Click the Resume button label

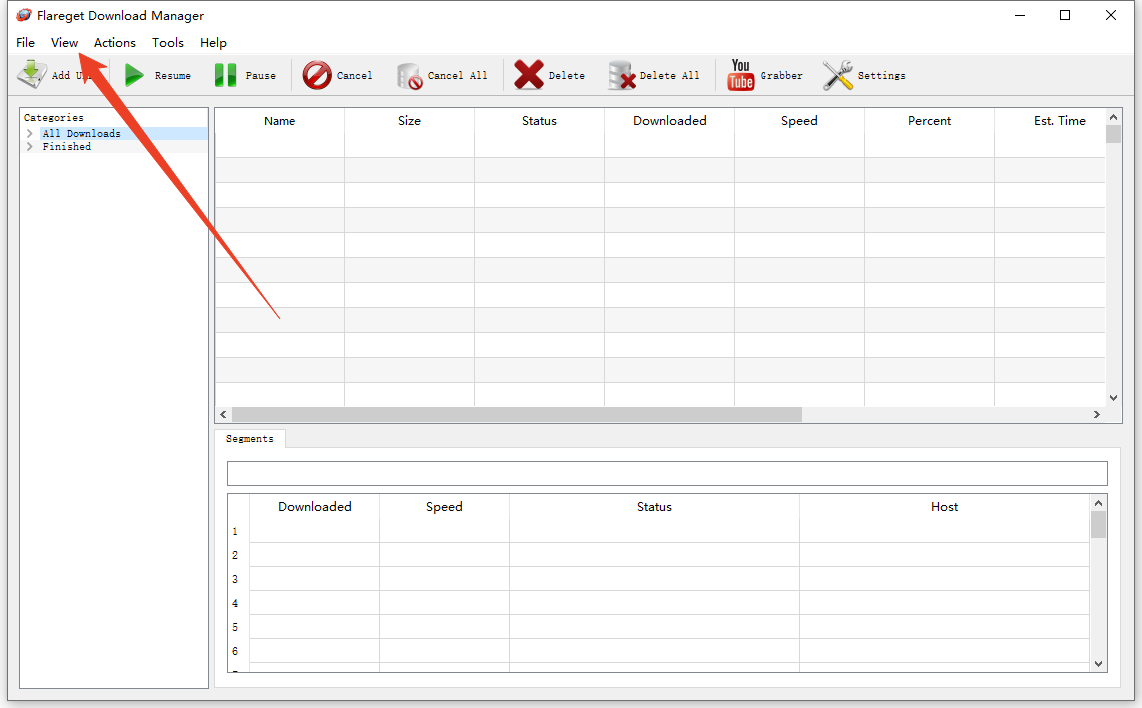click(173, 76)
